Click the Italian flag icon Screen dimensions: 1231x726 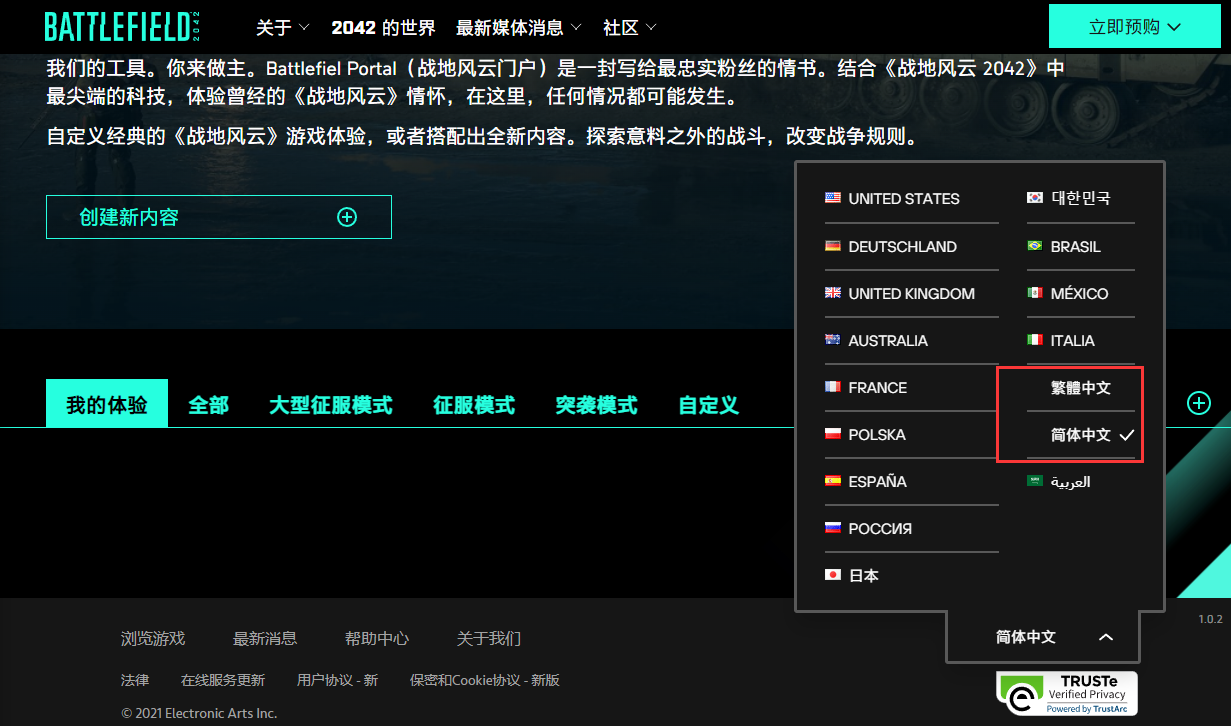1035,340
